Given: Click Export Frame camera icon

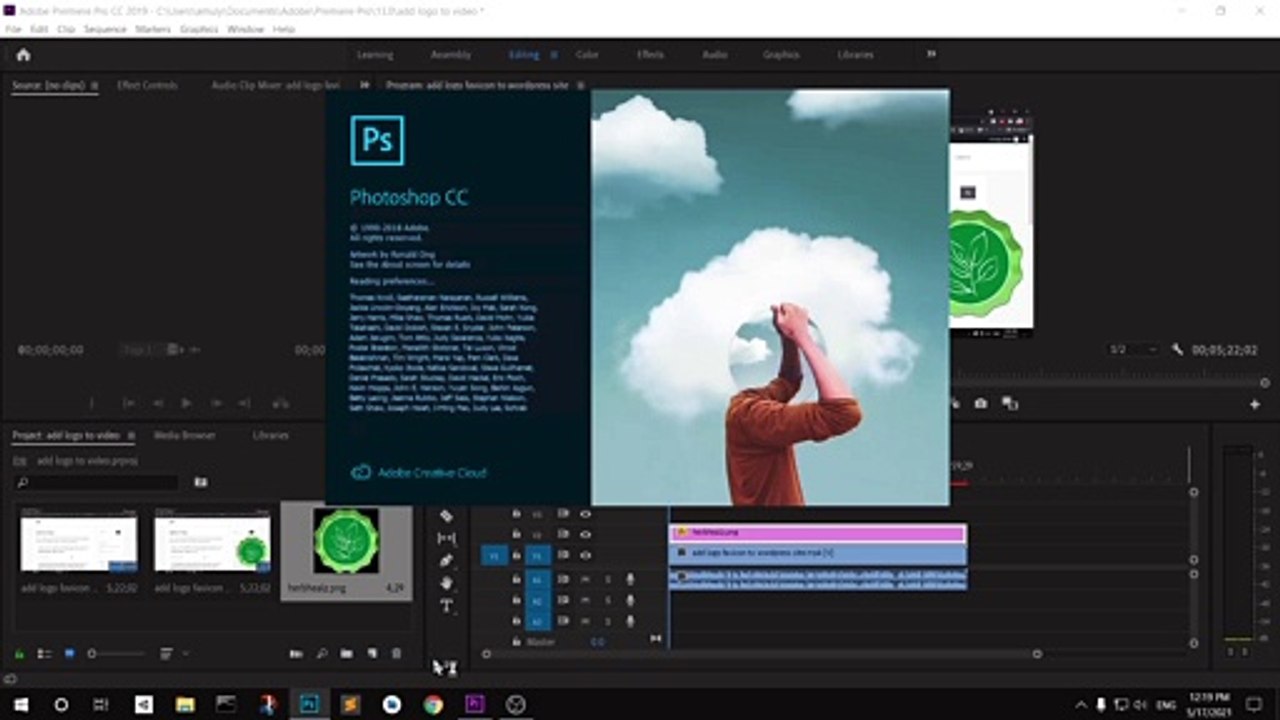Looking at the screenshot, I should tap(981, 404).
